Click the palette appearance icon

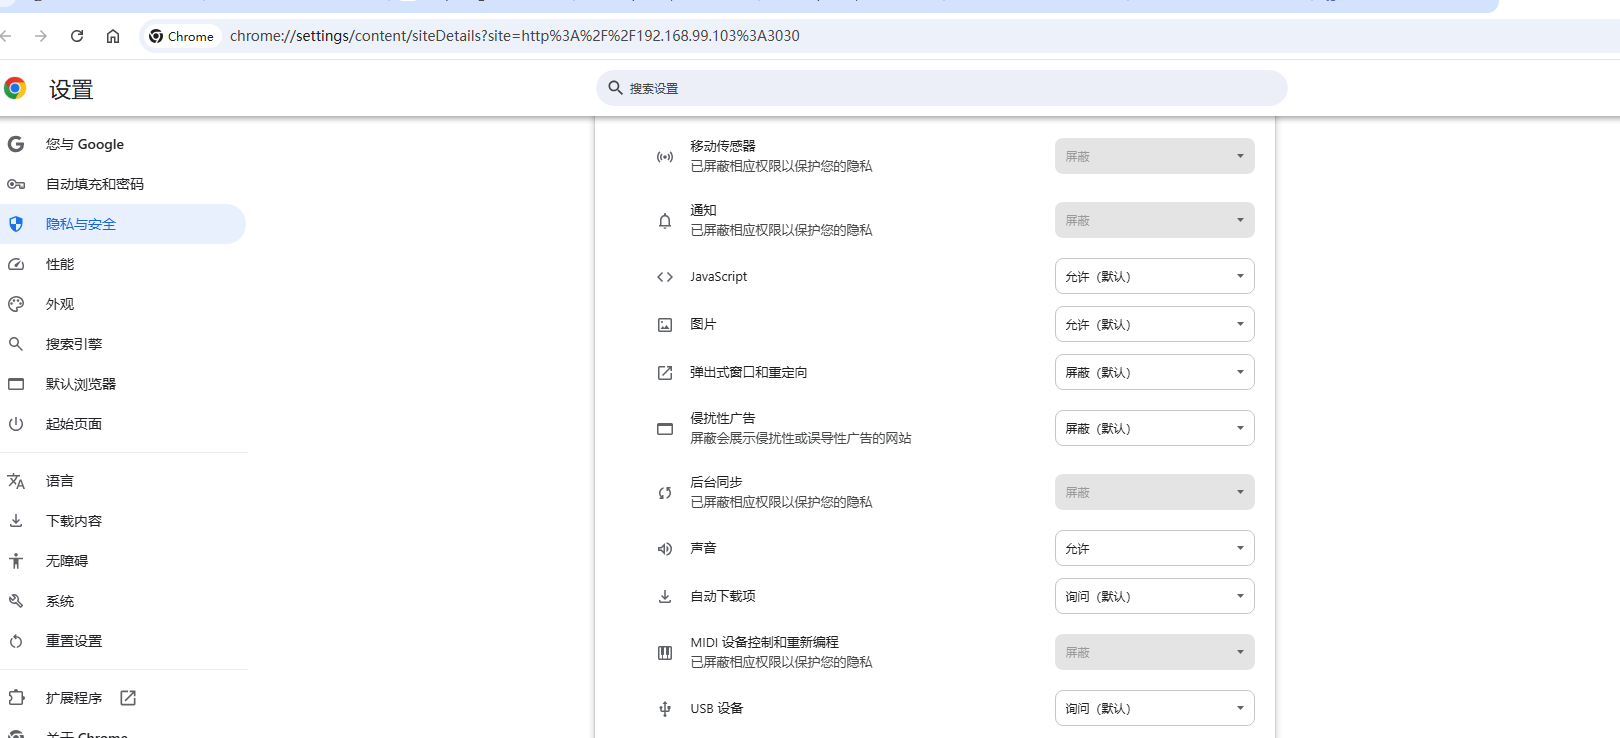pos(16,304)
